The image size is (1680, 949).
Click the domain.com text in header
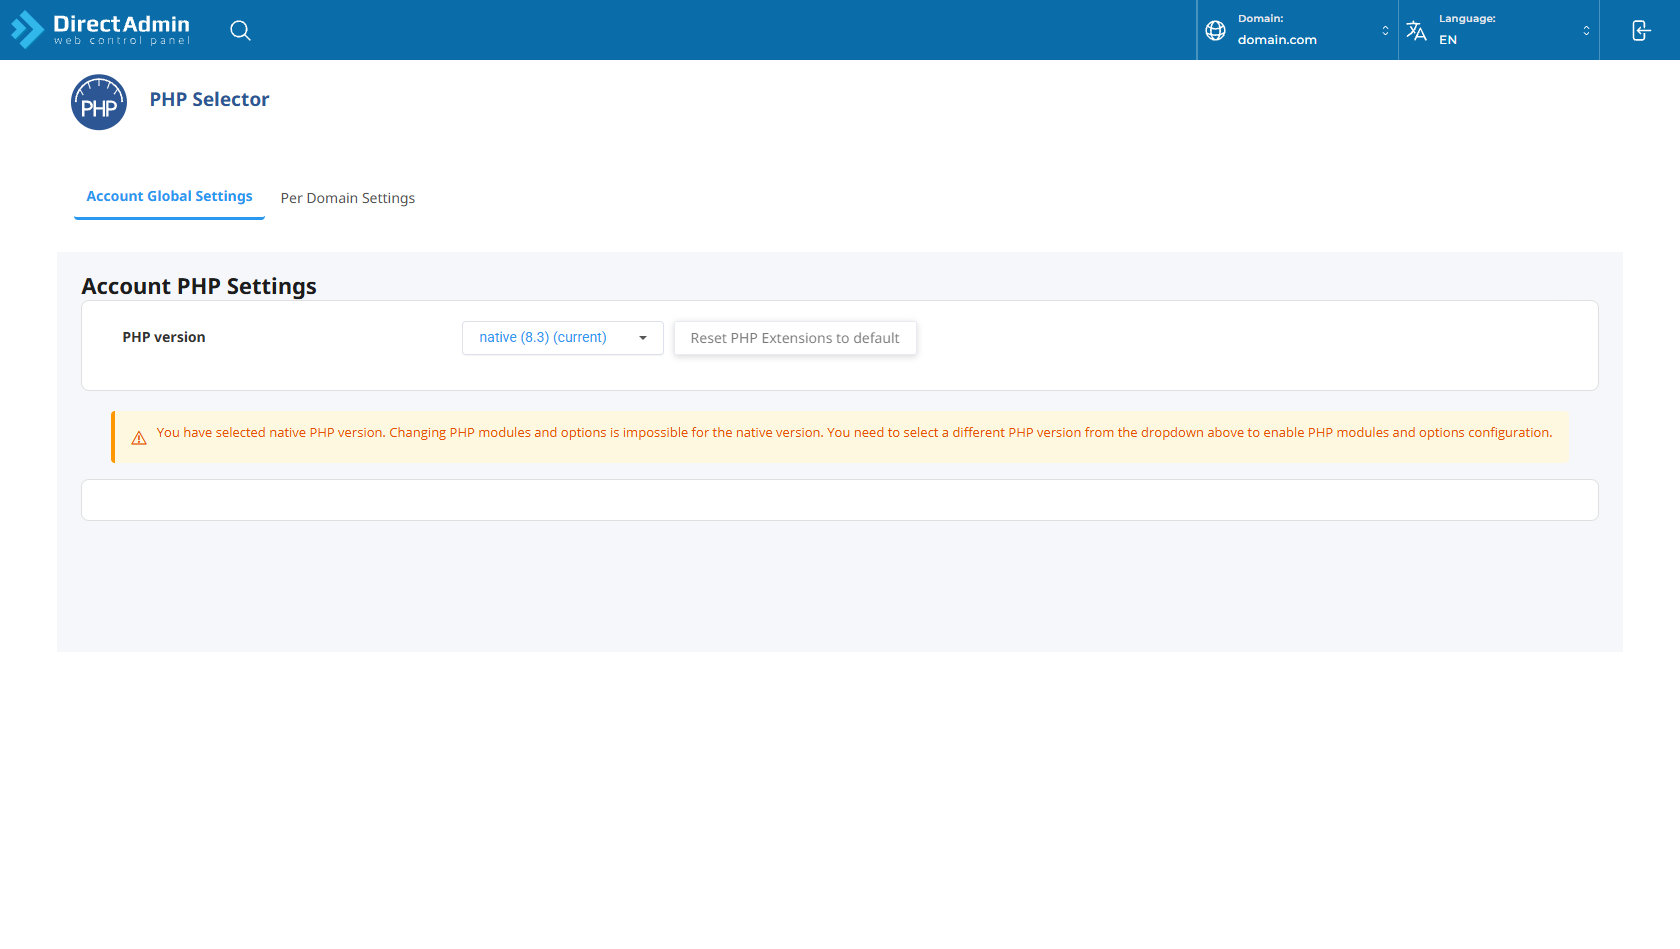1277,40
